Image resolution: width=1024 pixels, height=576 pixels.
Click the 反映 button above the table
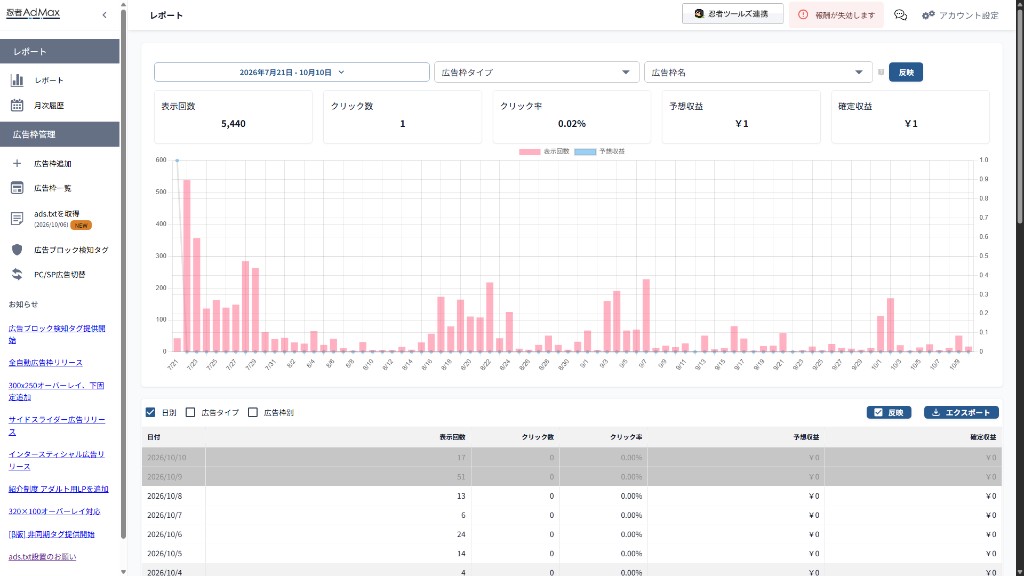pyautogui.click(x=888, y=413)
